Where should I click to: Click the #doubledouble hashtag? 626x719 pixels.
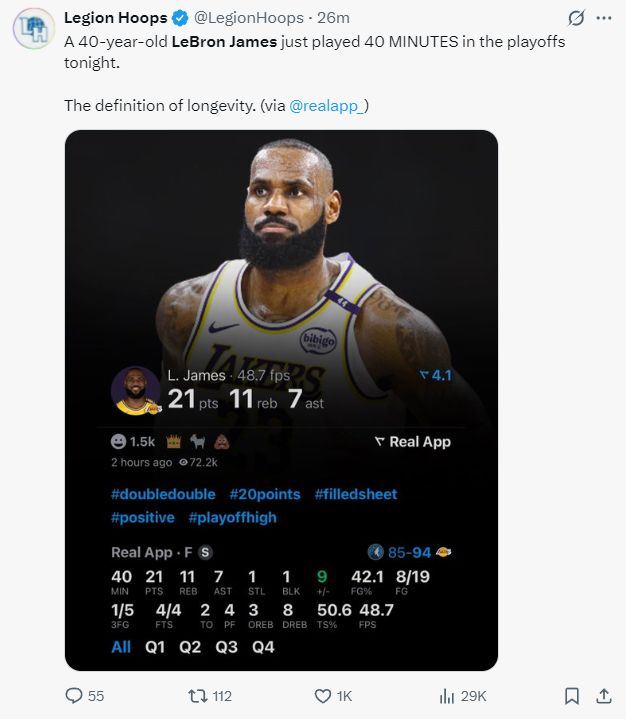163,494
